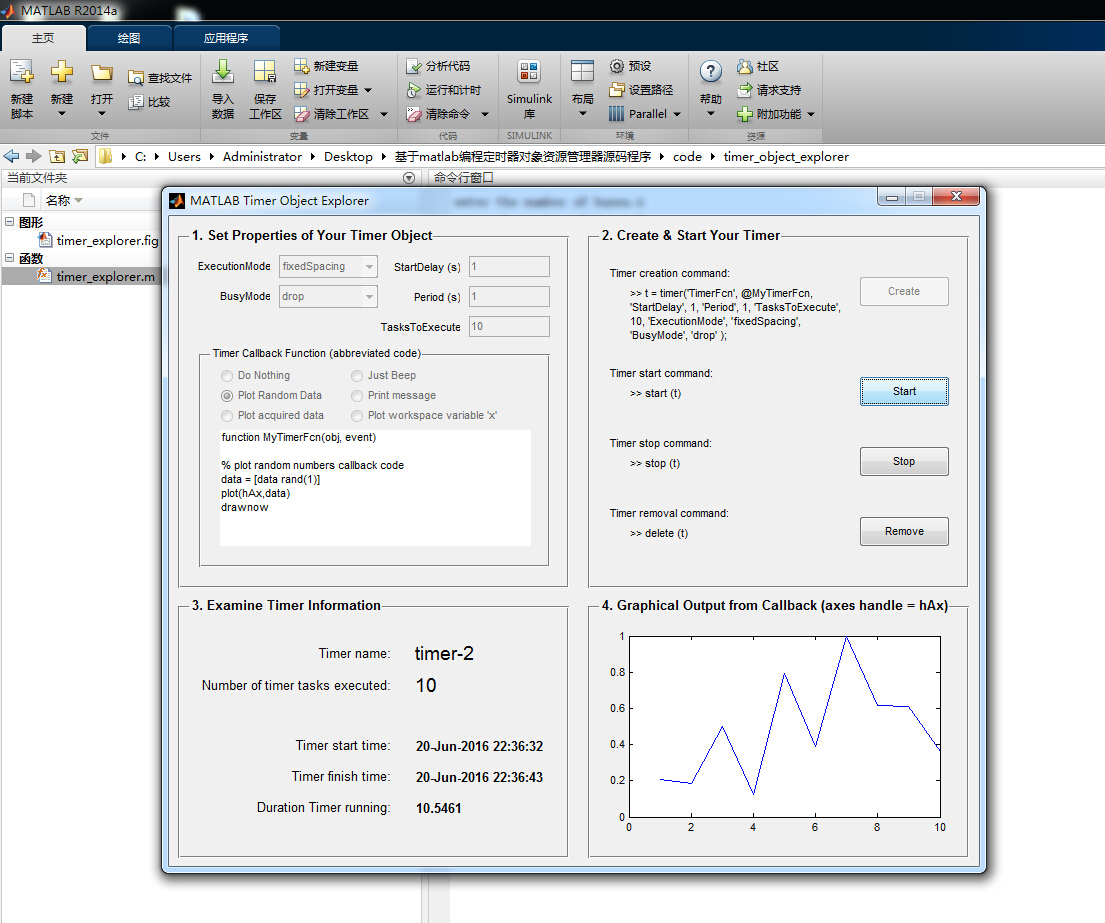Switch to the 主页 (Home) tab
Screen dimensions: 1105x923
pyautogui.click(x=43, y=38)
